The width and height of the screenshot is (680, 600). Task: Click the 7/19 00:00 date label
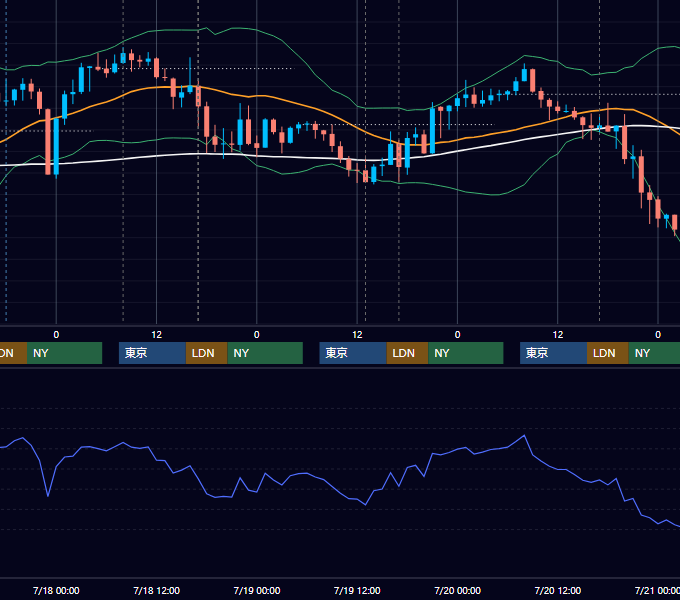[x=257, y=590]
